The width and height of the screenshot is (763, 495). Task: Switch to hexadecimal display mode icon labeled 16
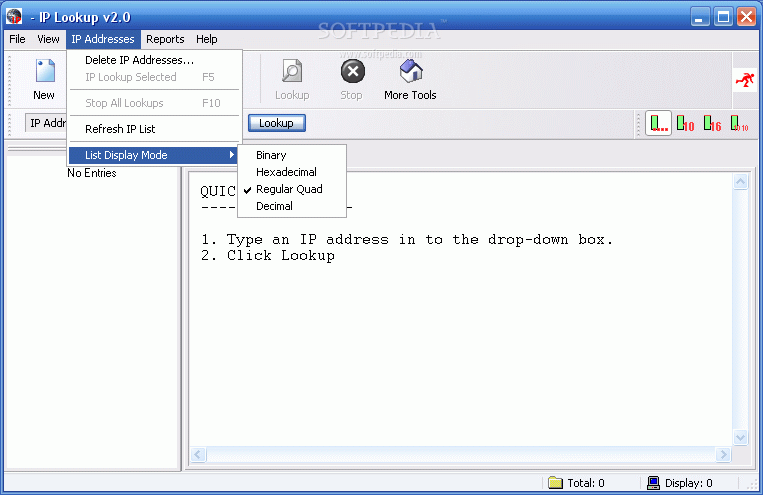(712, 123)
